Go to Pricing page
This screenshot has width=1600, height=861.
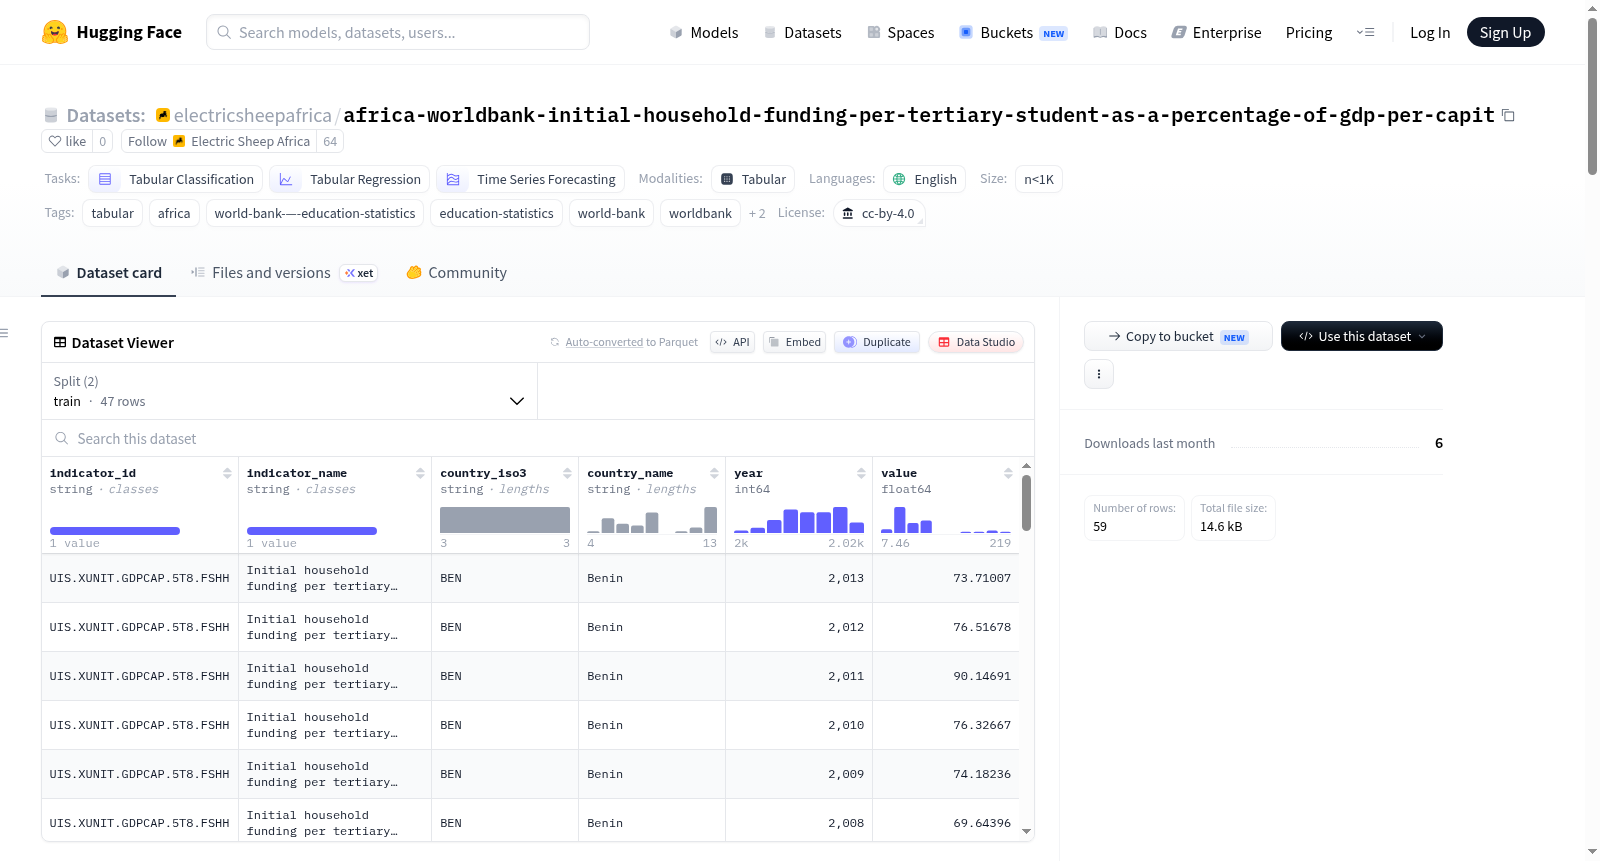point(1309,33)
